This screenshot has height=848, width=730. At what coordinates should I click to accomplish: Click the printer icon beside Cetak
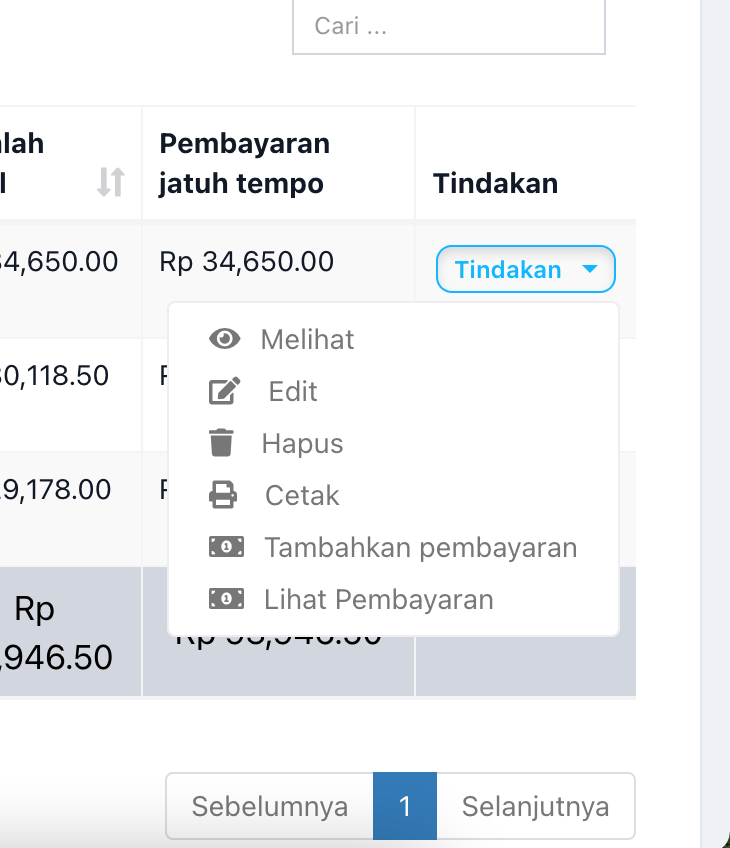(x=223, y=495)
